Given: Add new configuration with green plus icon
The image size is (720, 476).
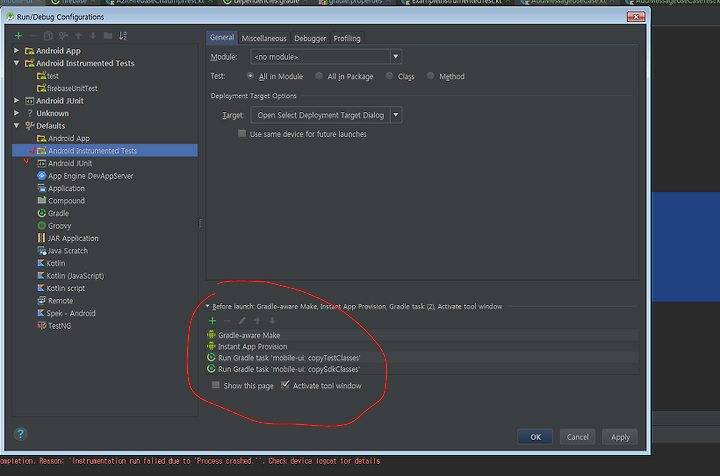Looking at the screenshot, I should (18, 36).
